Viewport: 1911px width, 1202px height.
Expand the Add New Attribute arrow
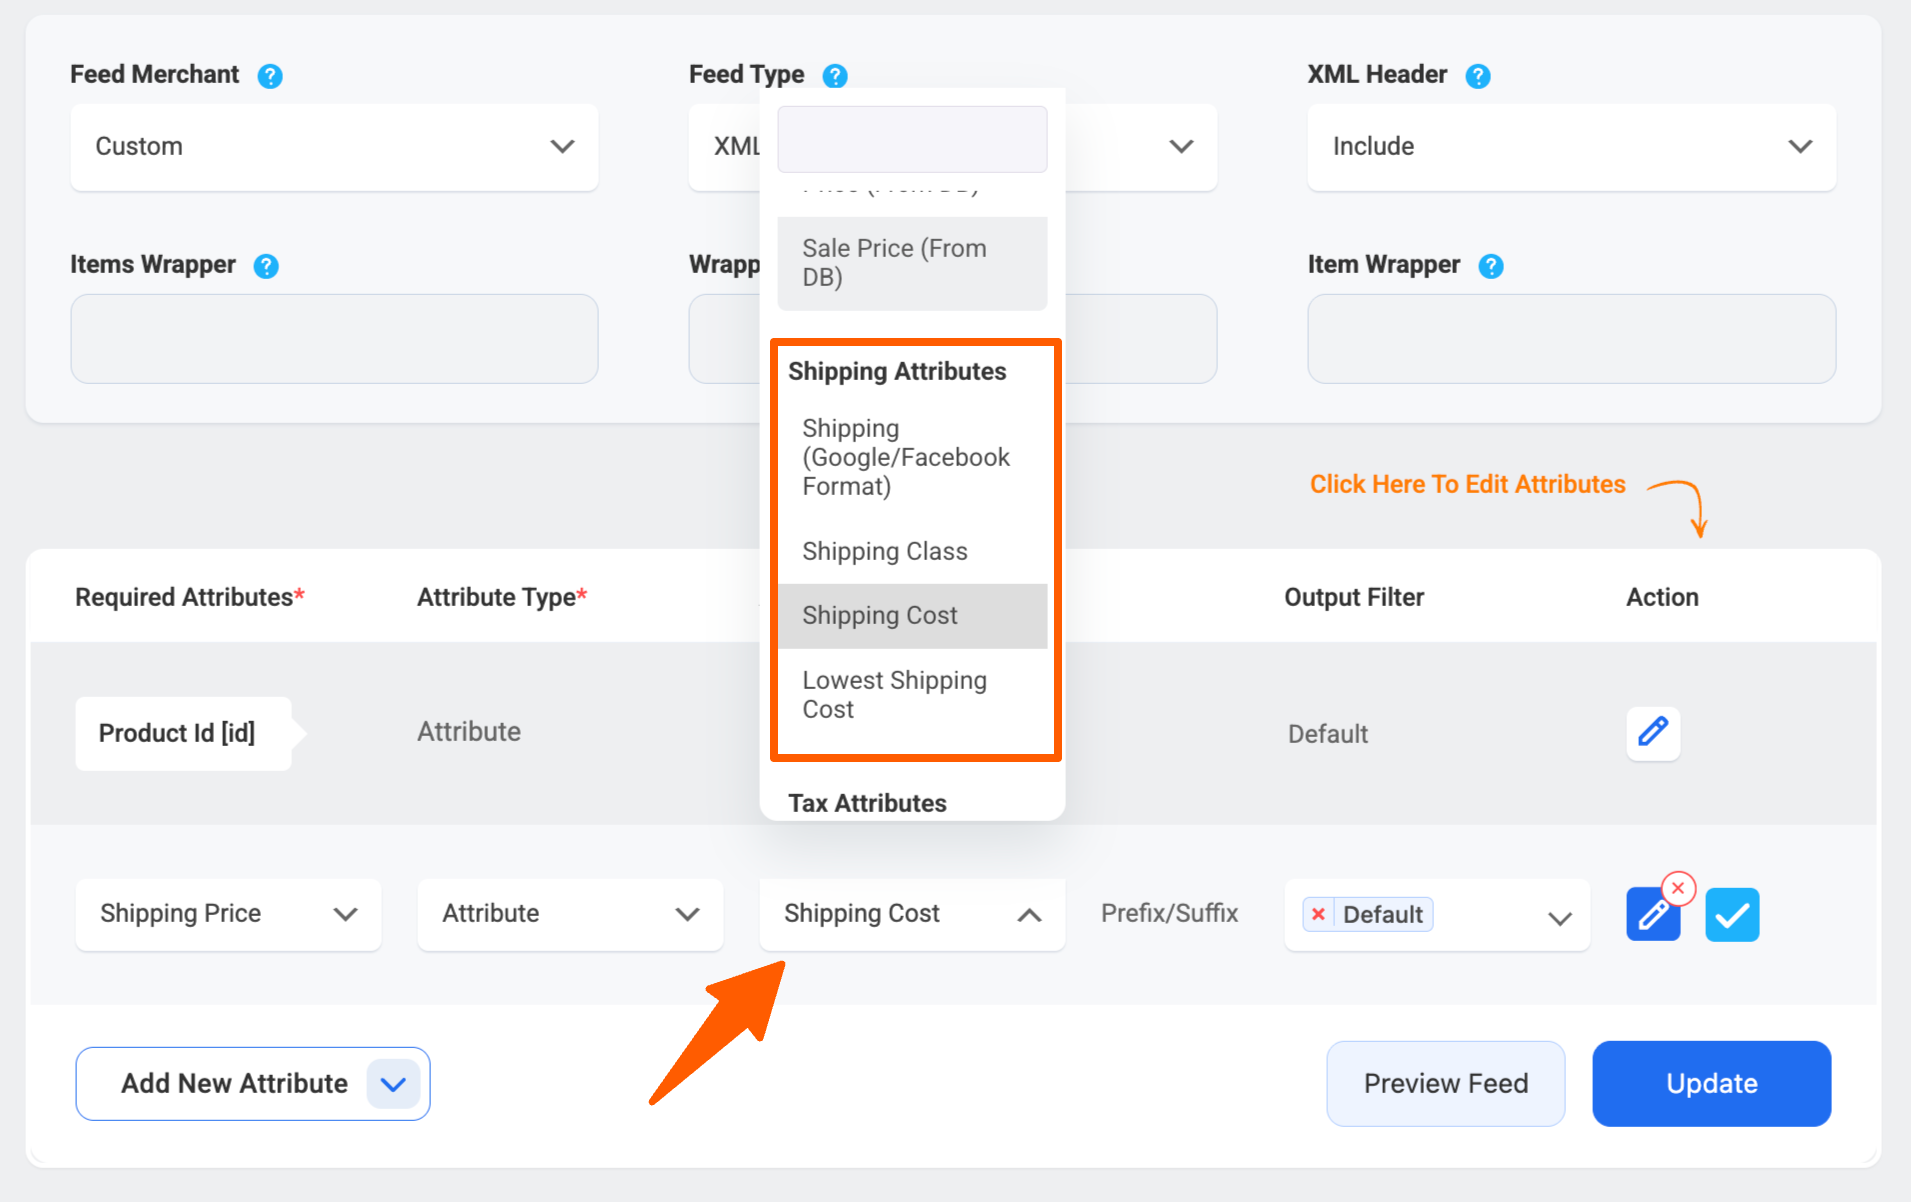[393, 1084]
